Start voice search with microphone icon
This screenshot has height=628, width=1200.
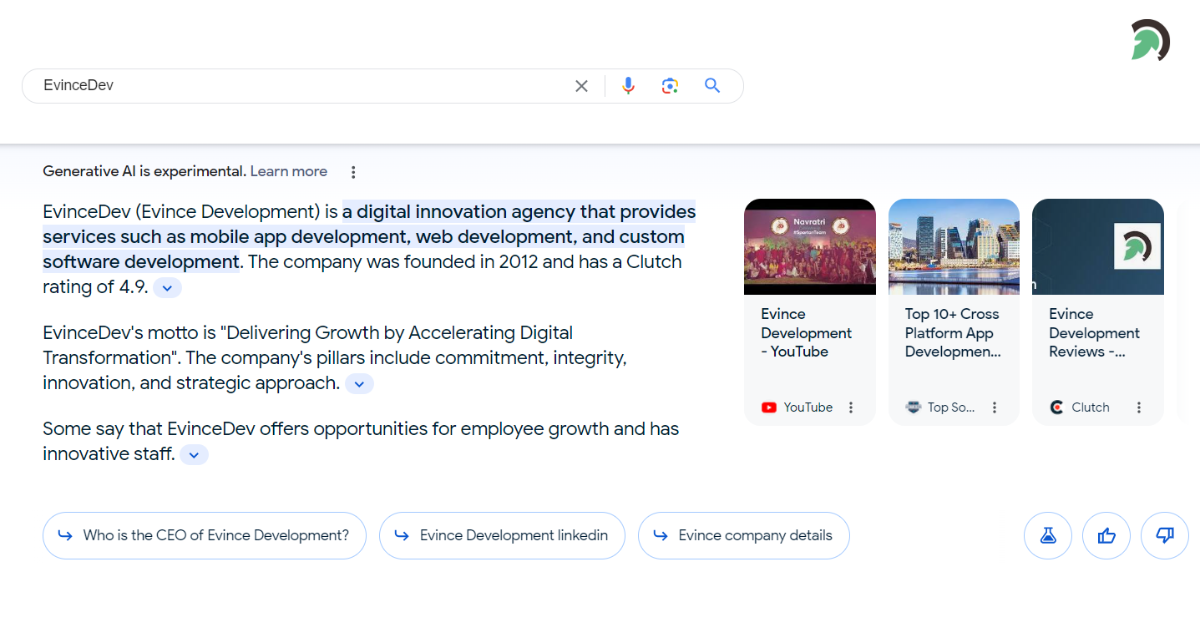point(628,86)
